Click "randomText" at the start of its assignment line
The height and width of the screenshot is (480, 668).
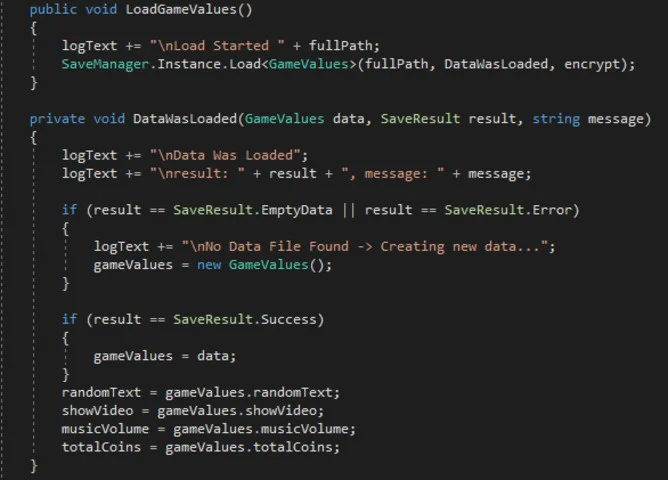point(101,392)
